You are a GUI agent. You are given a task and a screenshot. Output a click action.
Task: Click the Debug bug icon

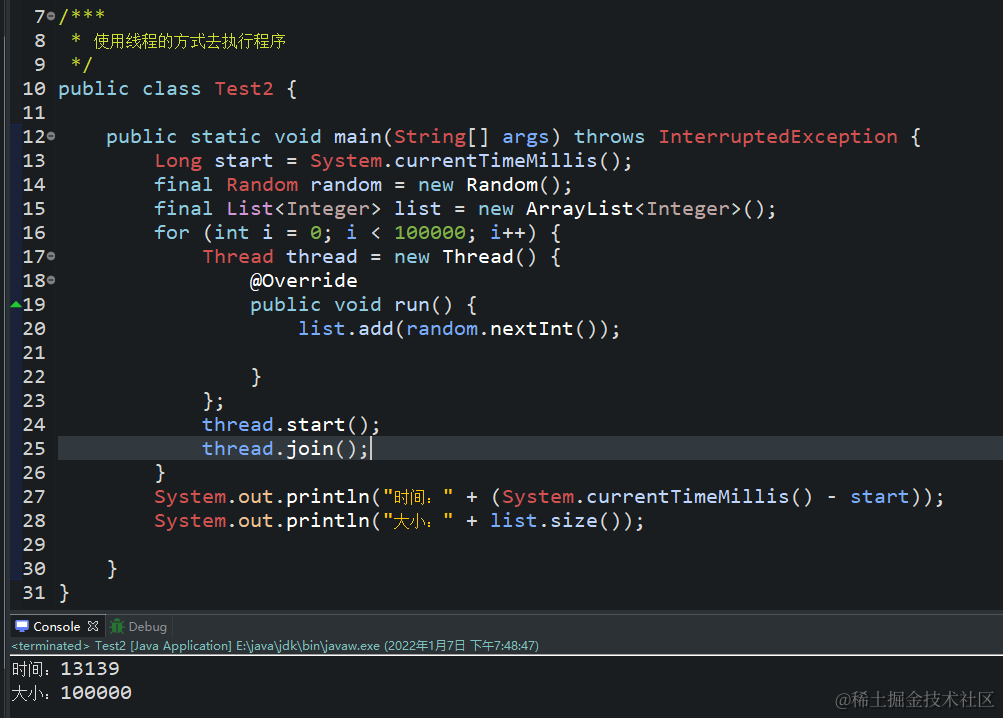pos(117,626)
